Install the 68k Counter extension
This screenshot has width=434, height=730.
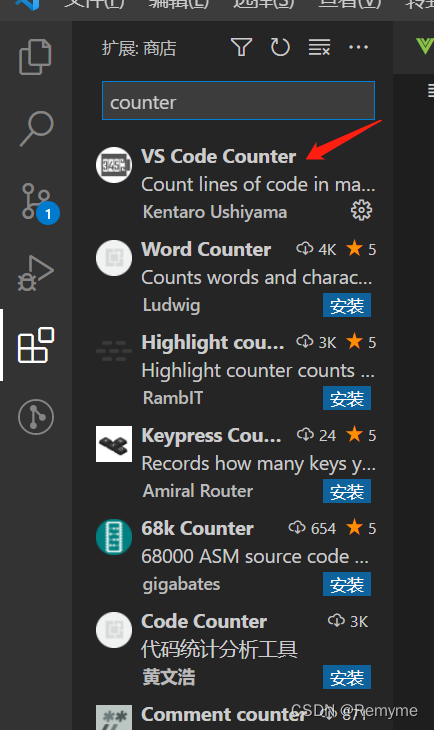pos(347,585)
